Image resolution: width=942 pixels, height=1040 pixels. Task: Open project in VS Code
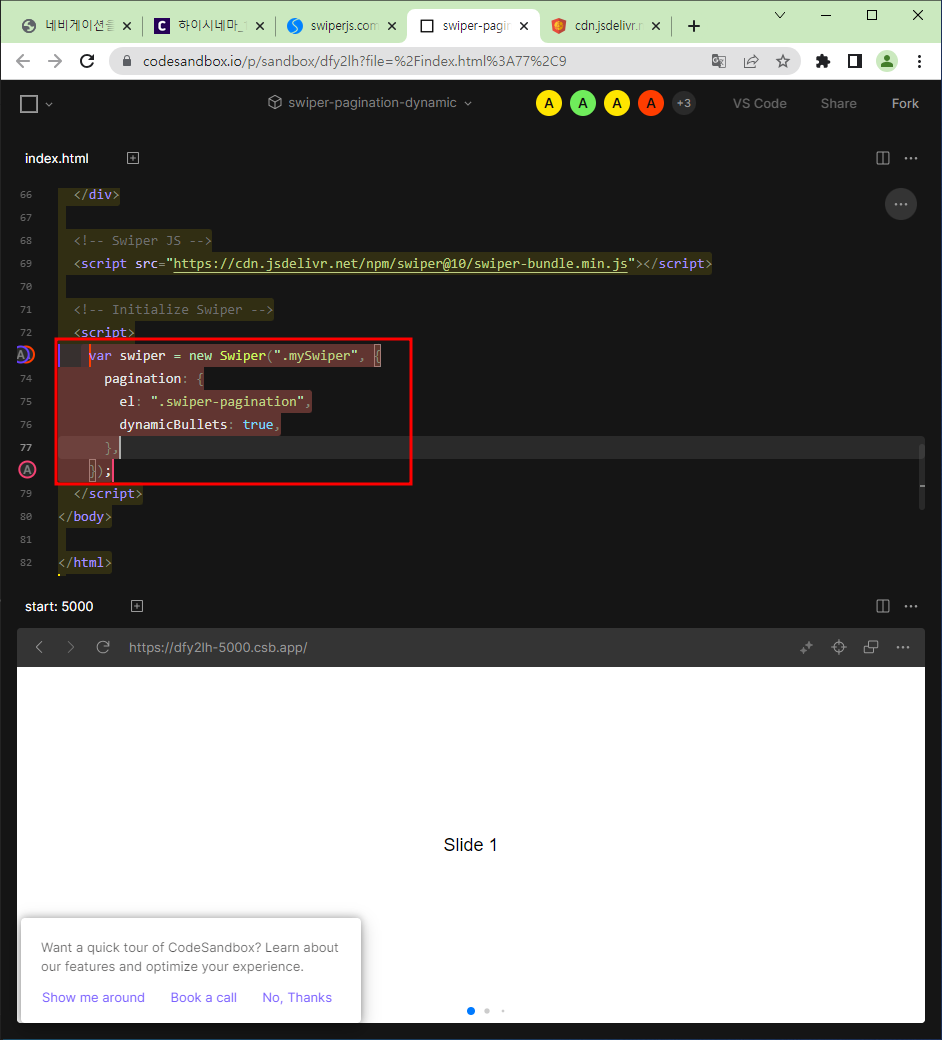pos(760,103)
